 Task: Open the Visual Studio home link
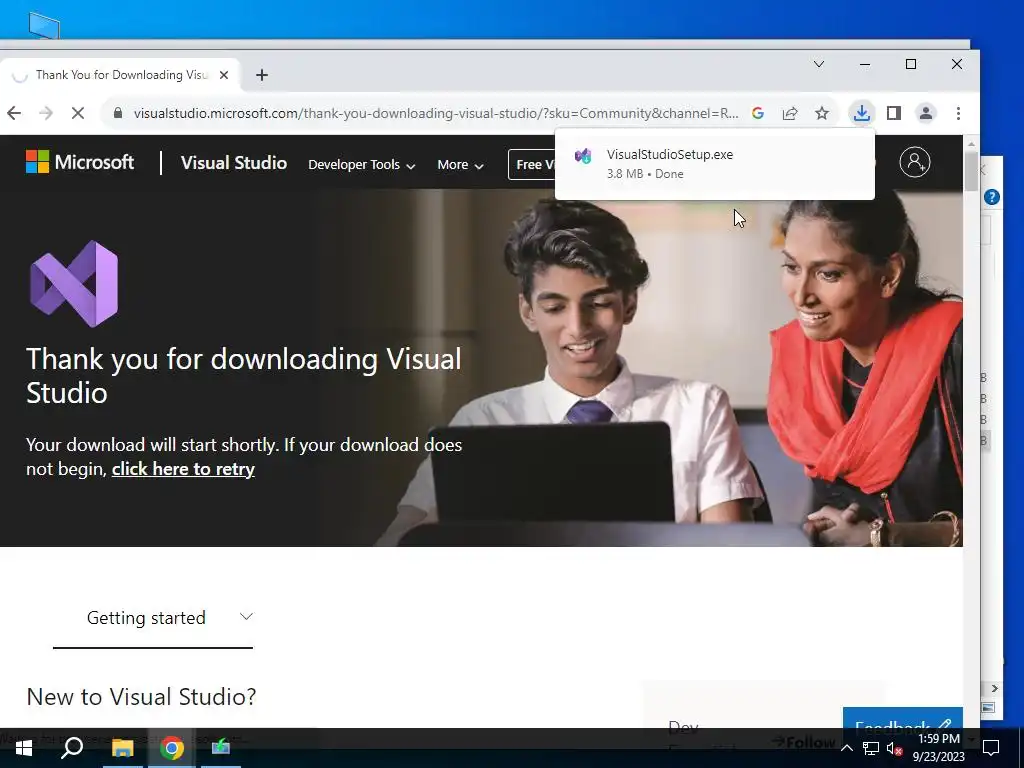pos(234,163)
